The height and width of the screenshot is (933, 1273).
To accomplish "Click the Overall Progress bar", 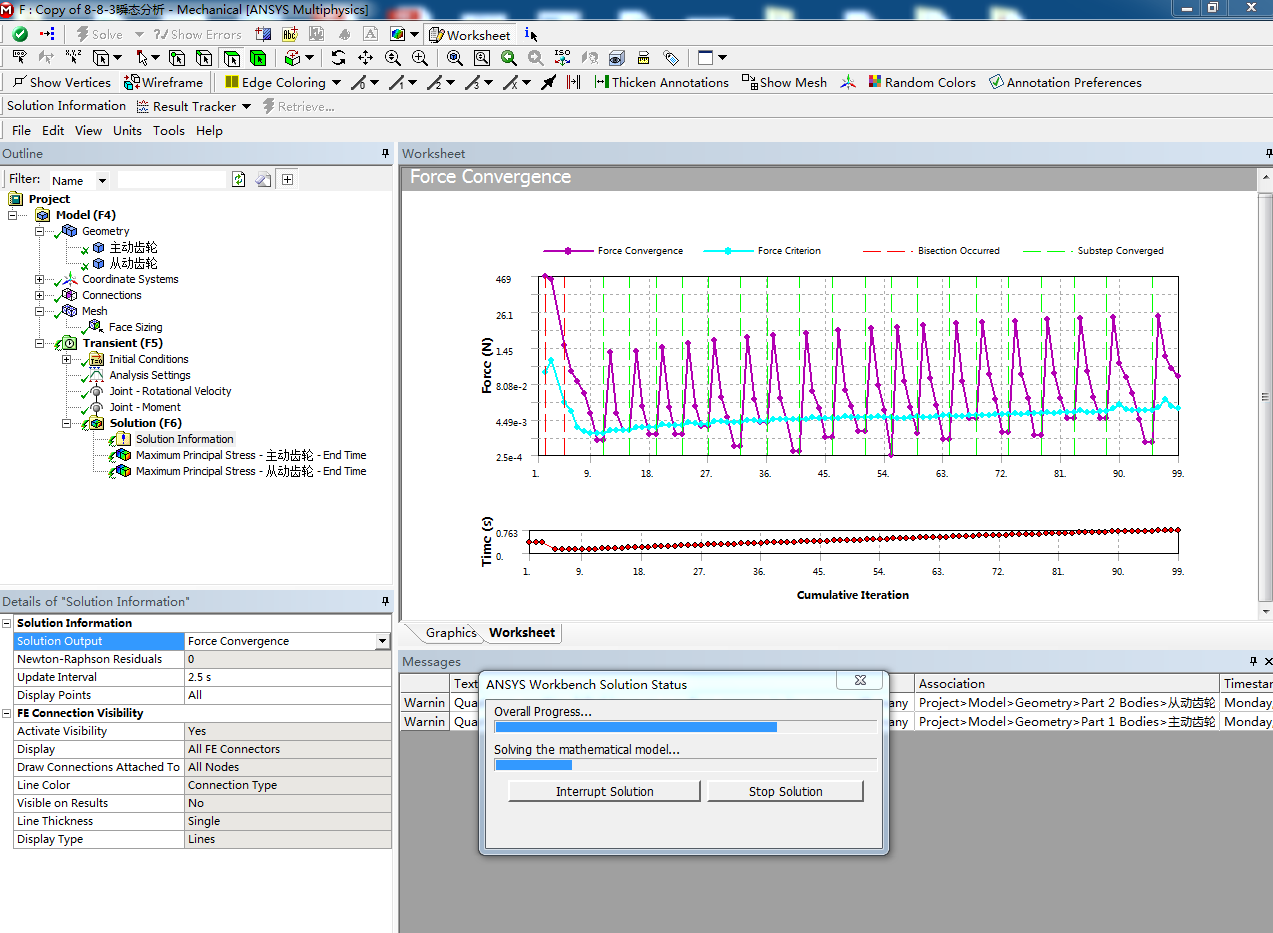I will [685, 727].
